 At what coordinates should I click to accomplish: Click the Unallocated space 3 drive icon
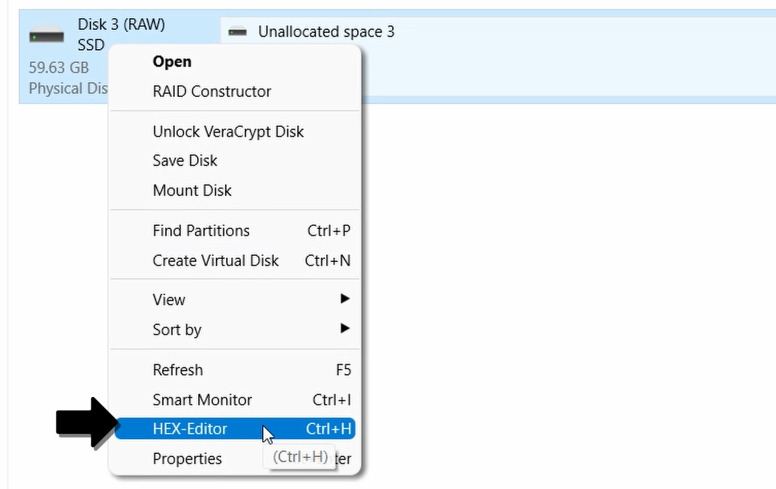(238, 32)
